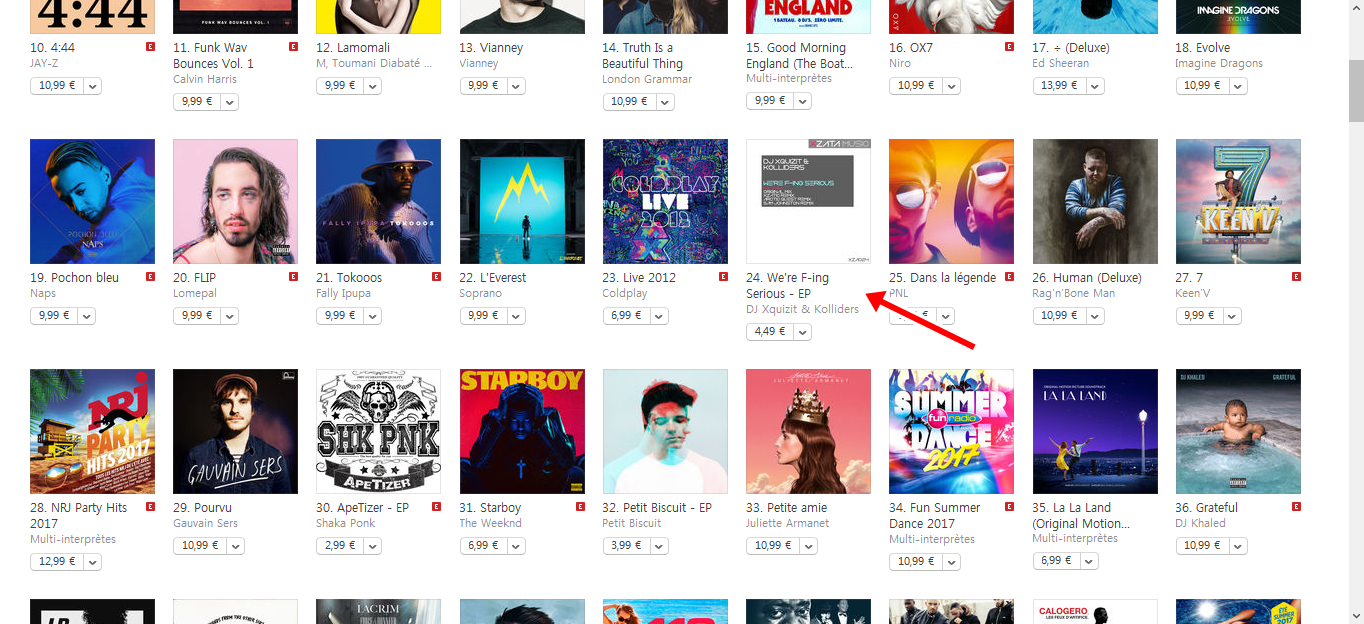Open the NRJ Party Hits 2017 cover
1364x624 pixels.
[92, 431]
